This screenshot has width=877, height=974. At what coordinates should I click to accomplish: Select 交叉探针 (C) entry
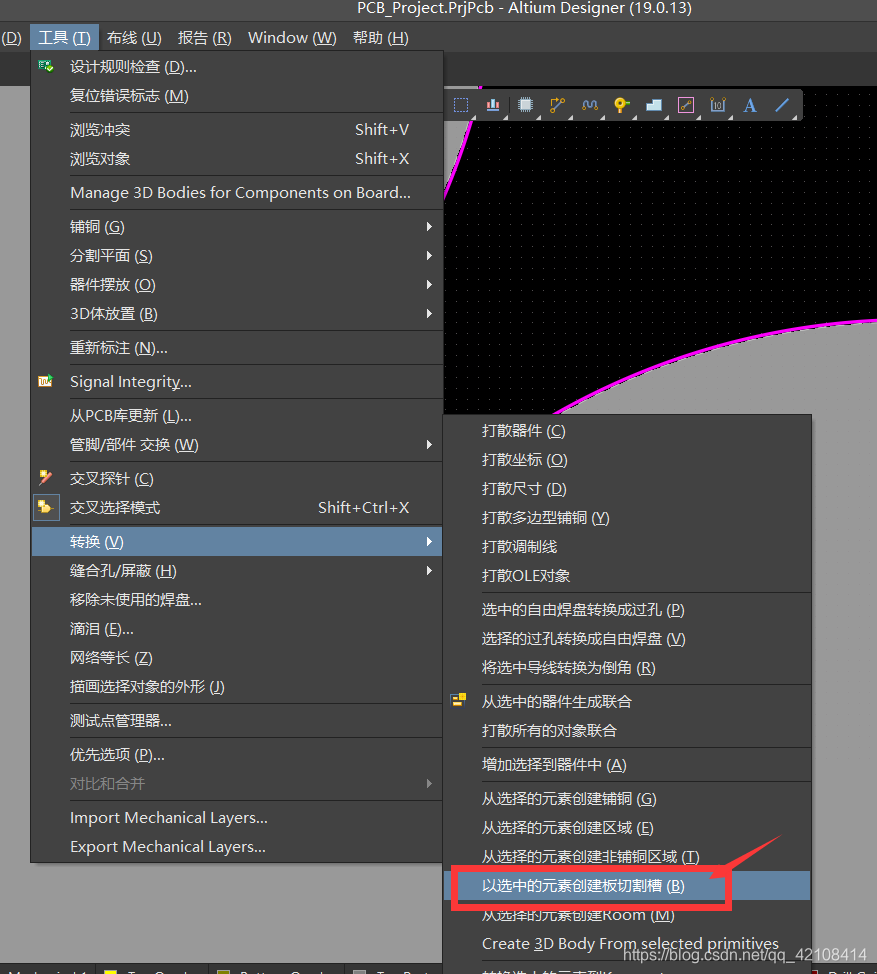pyautogui.click(x=237, y=478)
